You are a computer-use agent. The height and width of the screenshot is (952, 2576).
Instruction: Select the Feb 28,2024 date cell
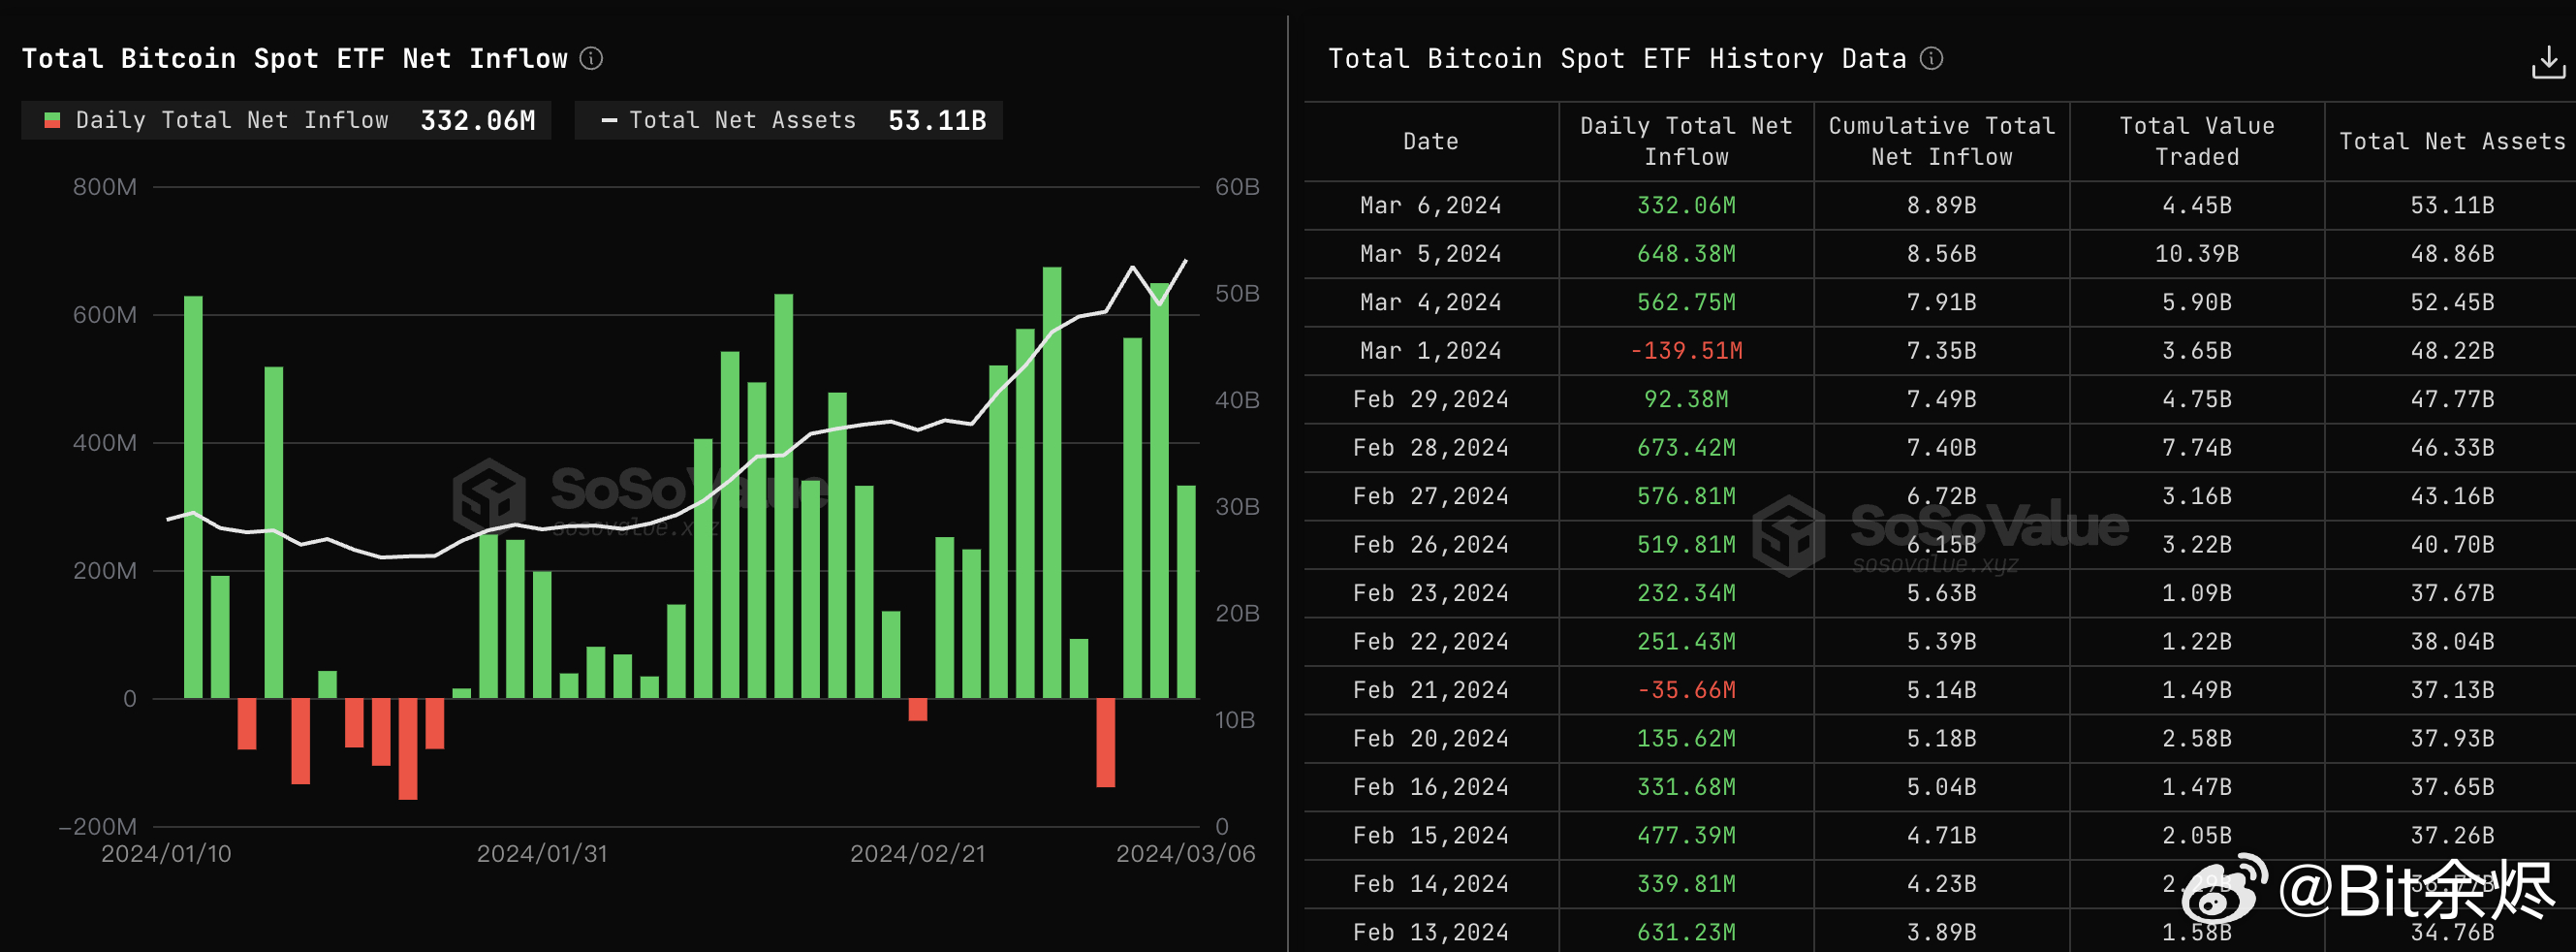coord(1430,449)
